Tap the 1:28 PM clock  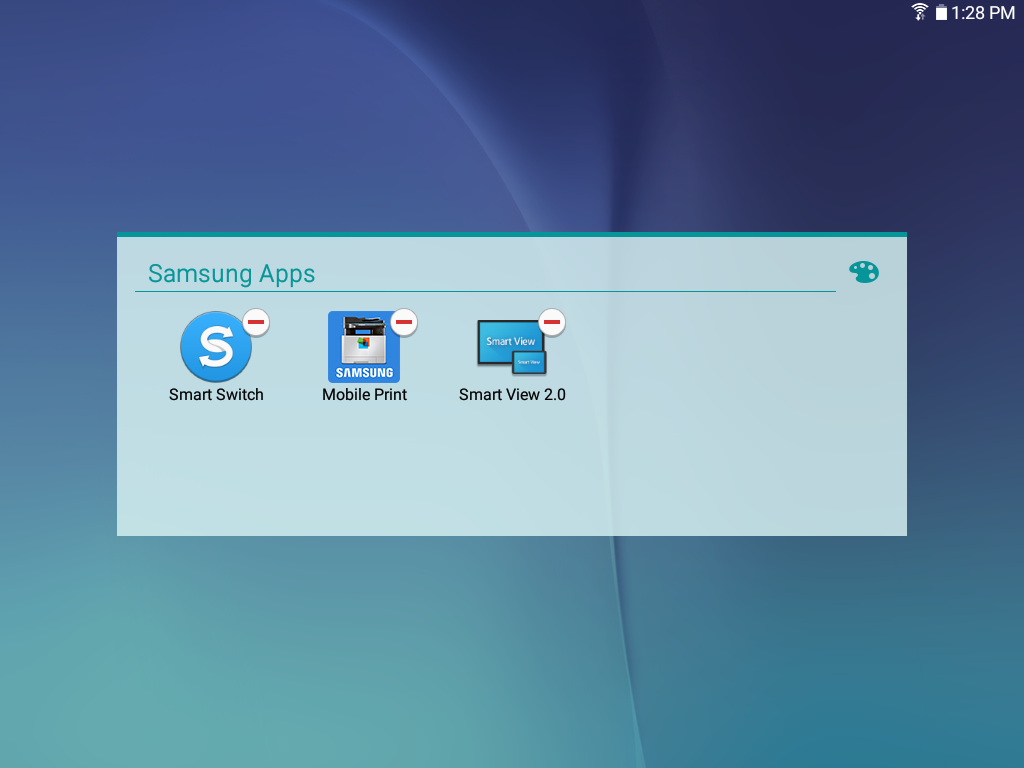pyautogui.click(x=983, y=12)
